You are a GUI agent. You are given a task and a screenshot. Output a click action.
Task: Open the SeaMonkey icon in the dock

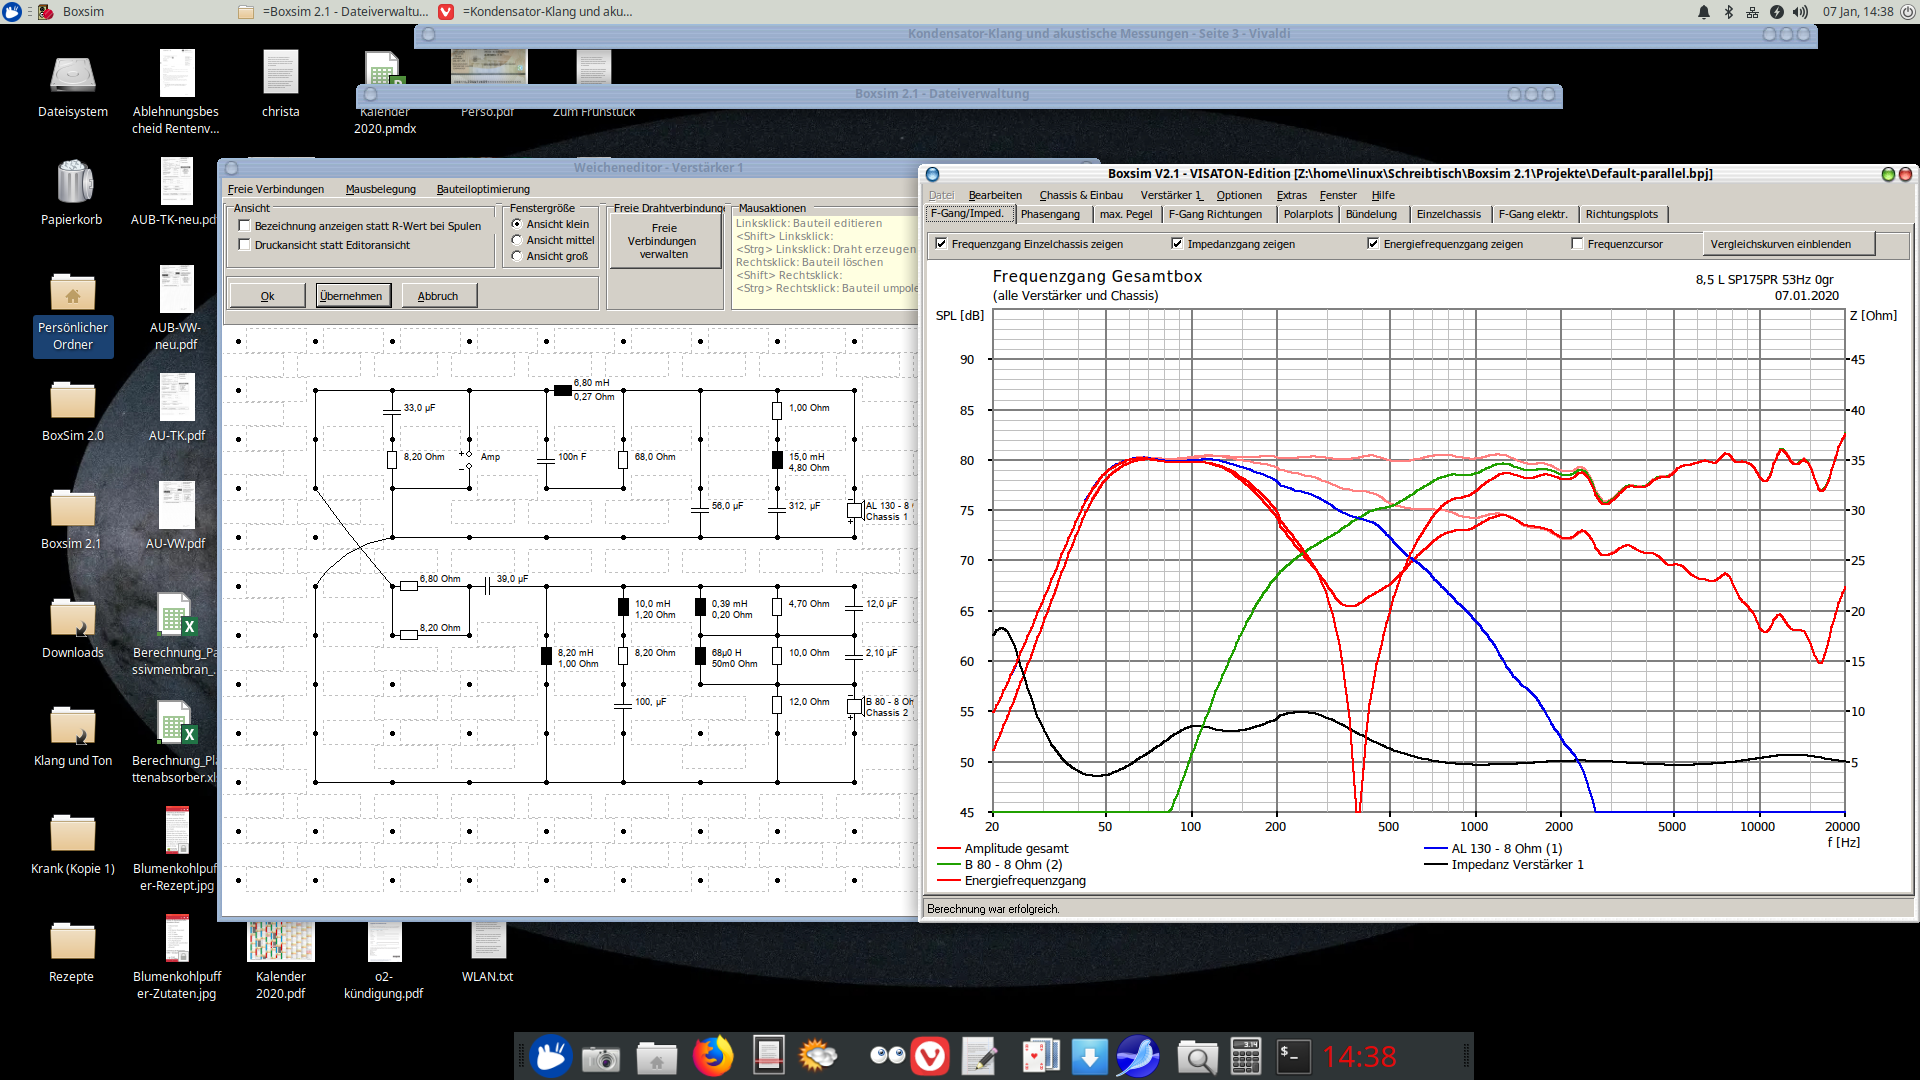pos(1138,1056)
